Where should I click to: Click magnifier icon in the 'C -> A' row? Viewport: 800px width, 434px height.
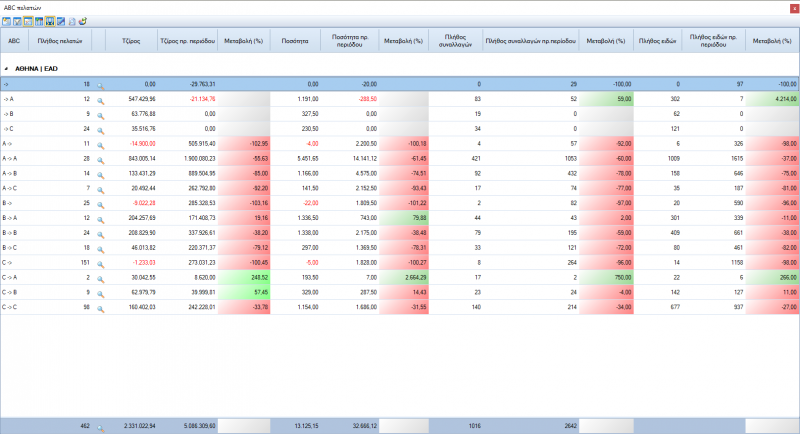[x=101, y=279]
